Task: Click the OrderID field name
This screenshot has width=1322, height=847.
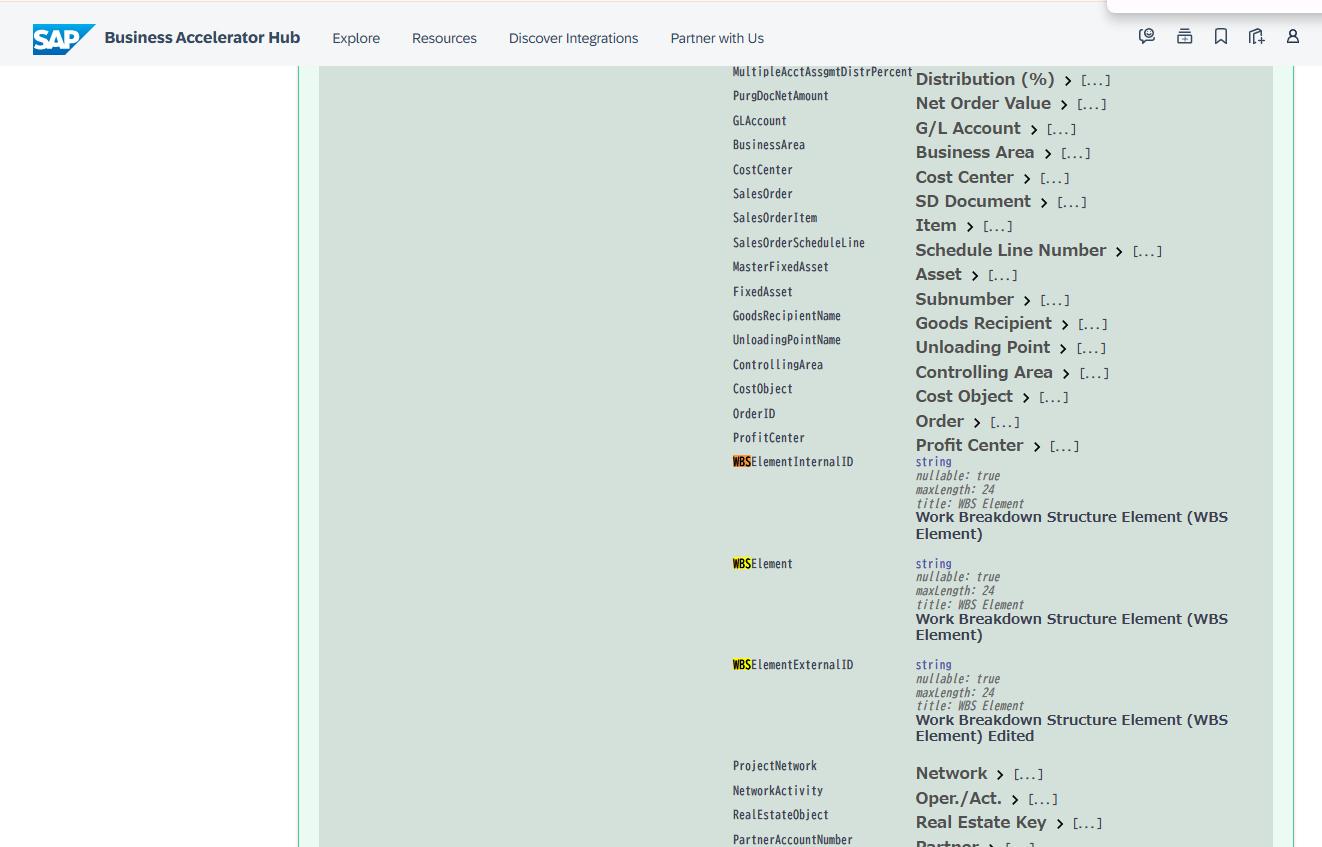Action: (754, 414)
